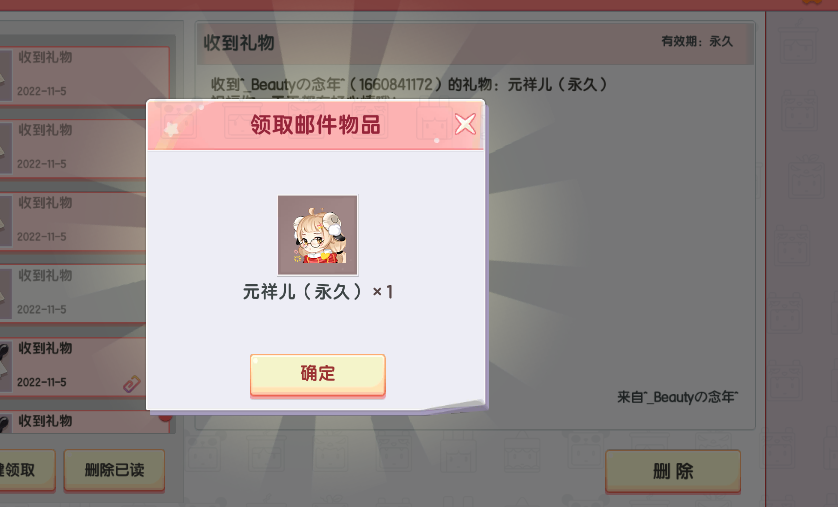Open the last partially visible 收到礼物 mail
Image resolution: width=838 pixels, height=507 pixels.
pyautogui.click(x=86, y=422)
